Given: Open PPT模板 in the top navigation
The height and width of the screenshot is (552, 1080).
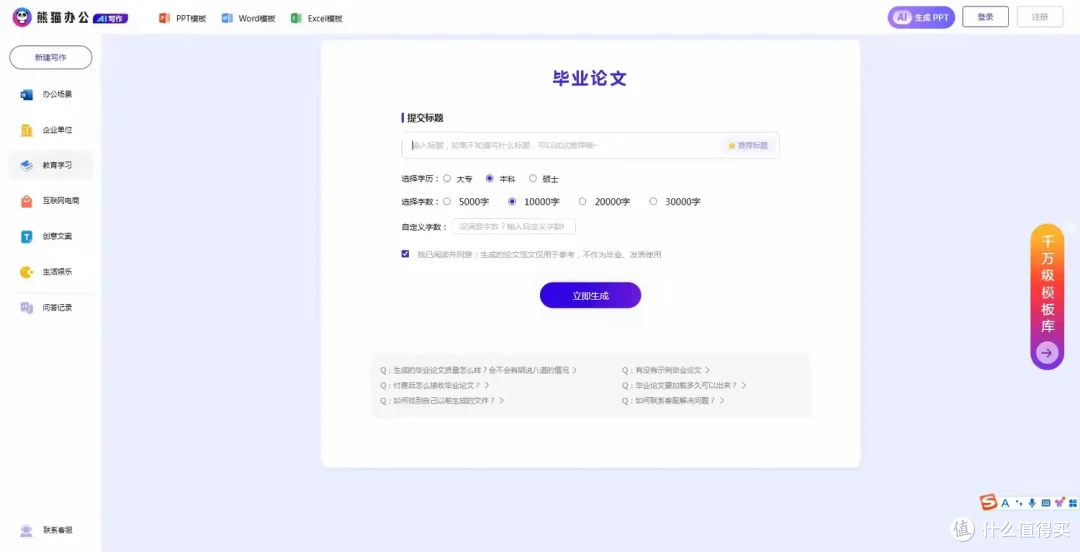Looking at the screenshot, I should [x=183, y=19].
